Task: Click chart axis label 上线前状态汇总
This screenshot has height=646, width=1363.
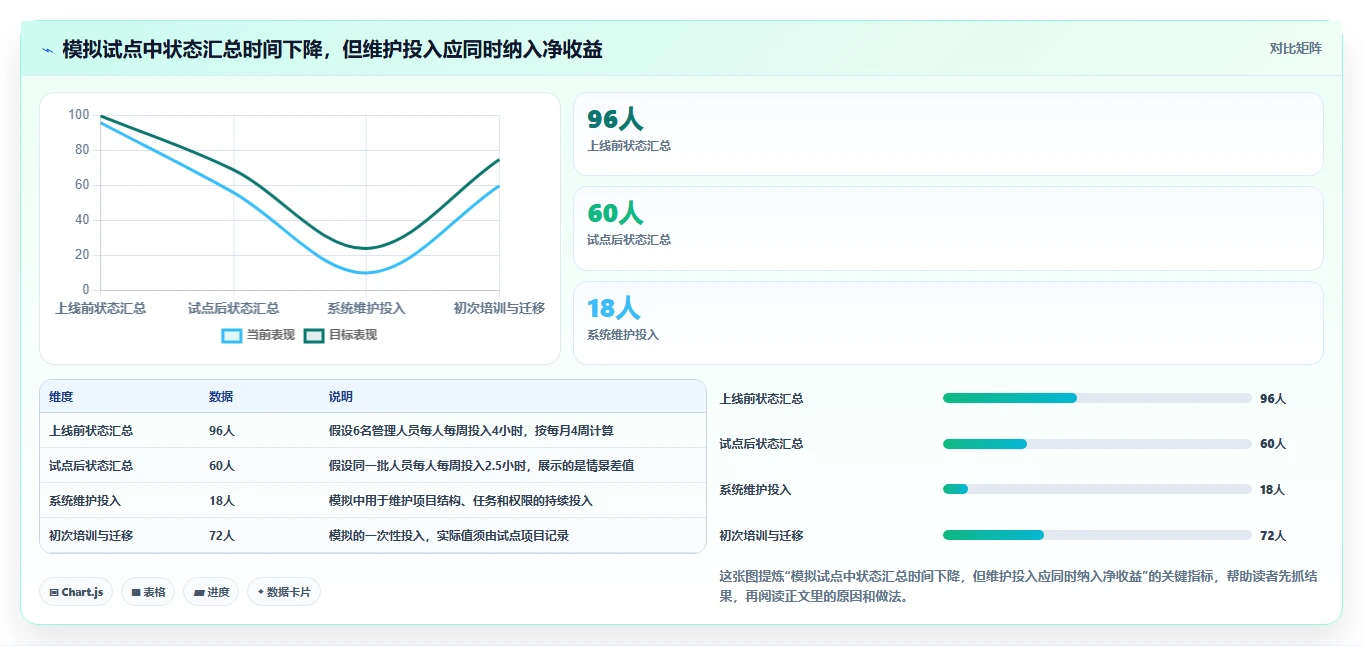Action: coord(100,308)
